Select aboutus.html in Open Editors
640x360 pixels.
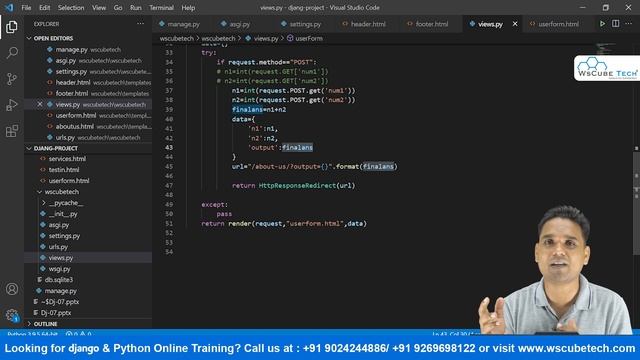tap(88, 127)
